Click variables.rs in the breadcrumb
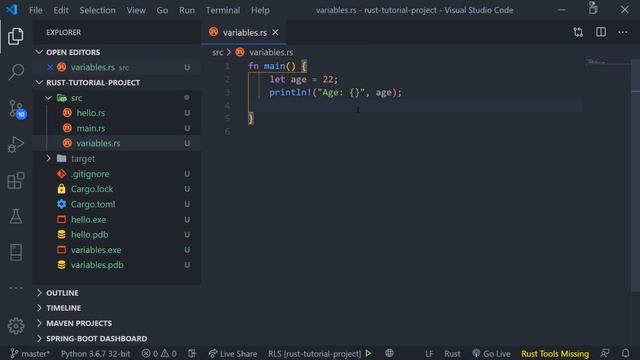 pyautogui.click(x=271, y=52)
